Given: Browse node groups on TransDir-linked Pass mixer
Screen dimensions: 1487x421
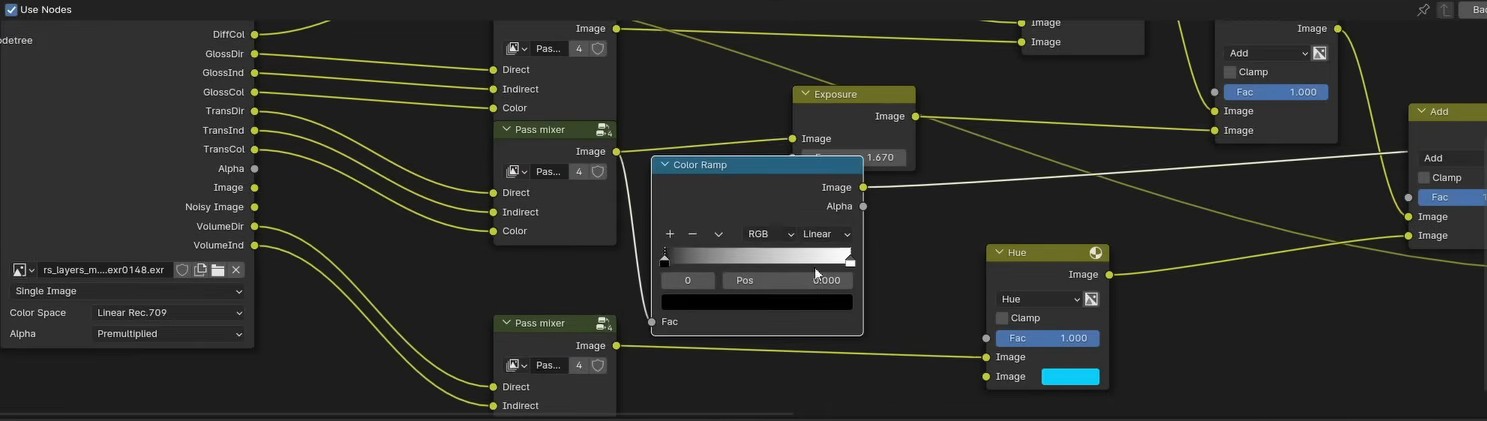Looking at the screenshot, I should coord(517,172).
